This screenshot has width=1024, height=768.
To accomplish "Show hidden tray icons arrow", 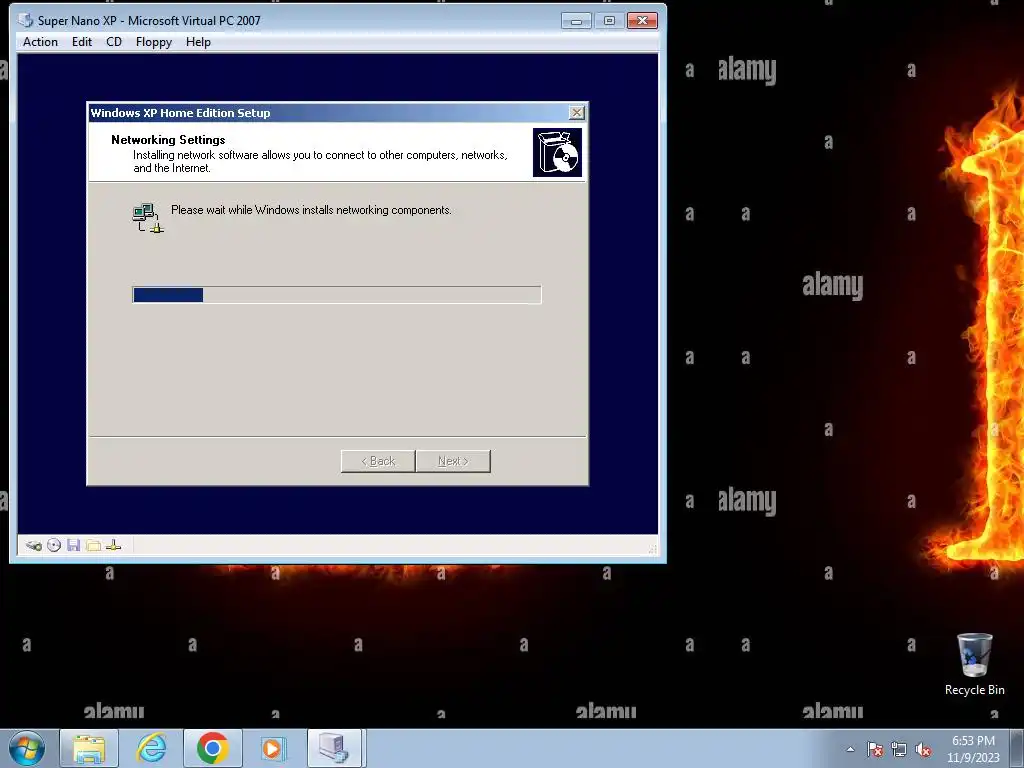I will [x=850, y=749].
